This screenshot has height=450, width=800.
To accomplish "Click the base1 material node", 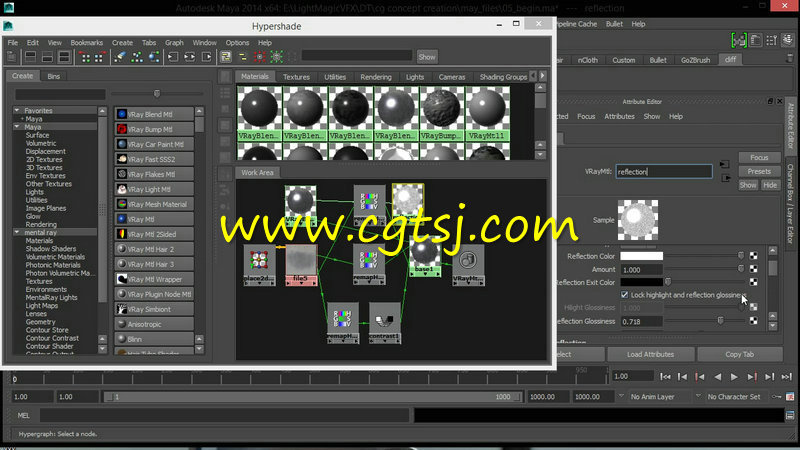I will (424, 258).
